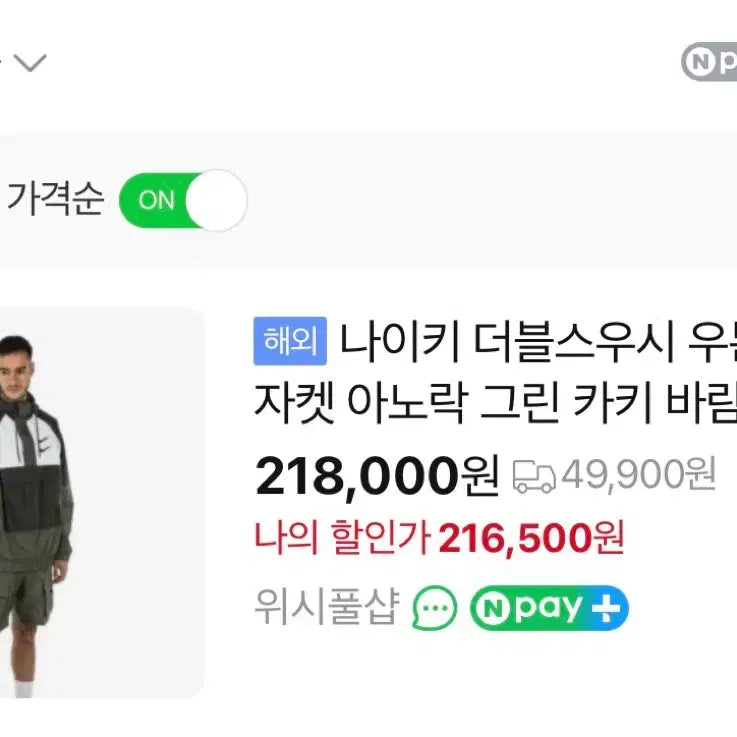
Task: Click the blue plus symbol on Npay badge
Action: (608, 608)
